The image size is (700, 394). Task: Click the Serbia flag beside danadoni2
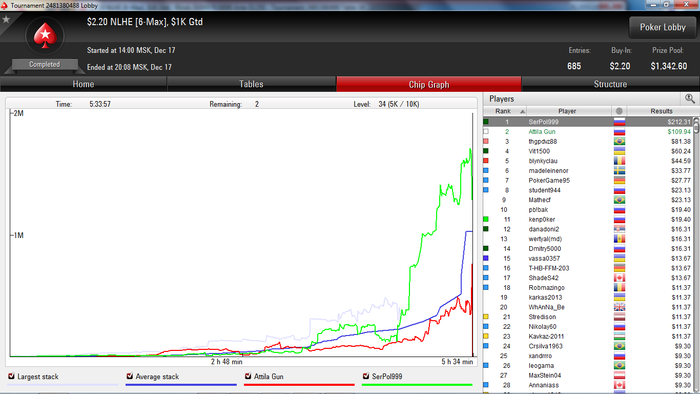click(619, 229)
